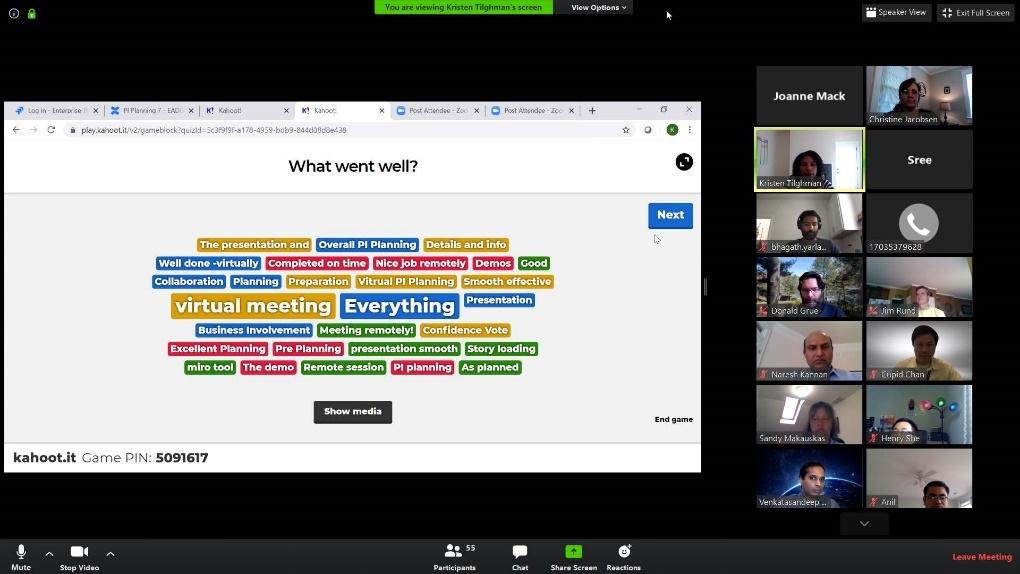Image resolution: width=1020 pixels, height=574 pixels.
Task: Click the Participants icon in Zoom toolbar
Action: coord(454,552)
